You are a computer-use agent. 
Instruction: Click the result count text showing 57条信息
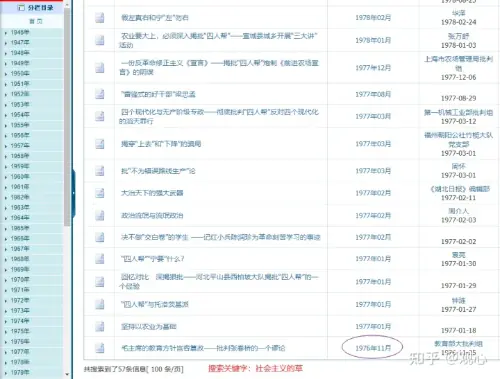click(x=133, y=369)
